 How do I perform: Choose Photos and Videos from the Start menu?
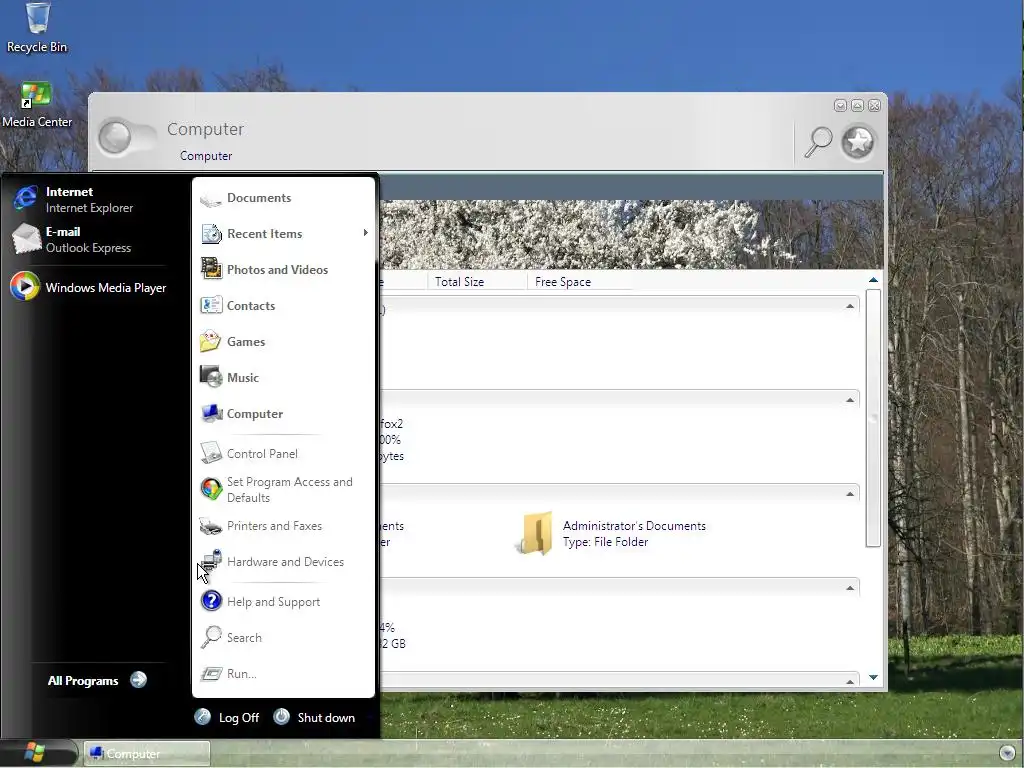(x=278, y=270)
